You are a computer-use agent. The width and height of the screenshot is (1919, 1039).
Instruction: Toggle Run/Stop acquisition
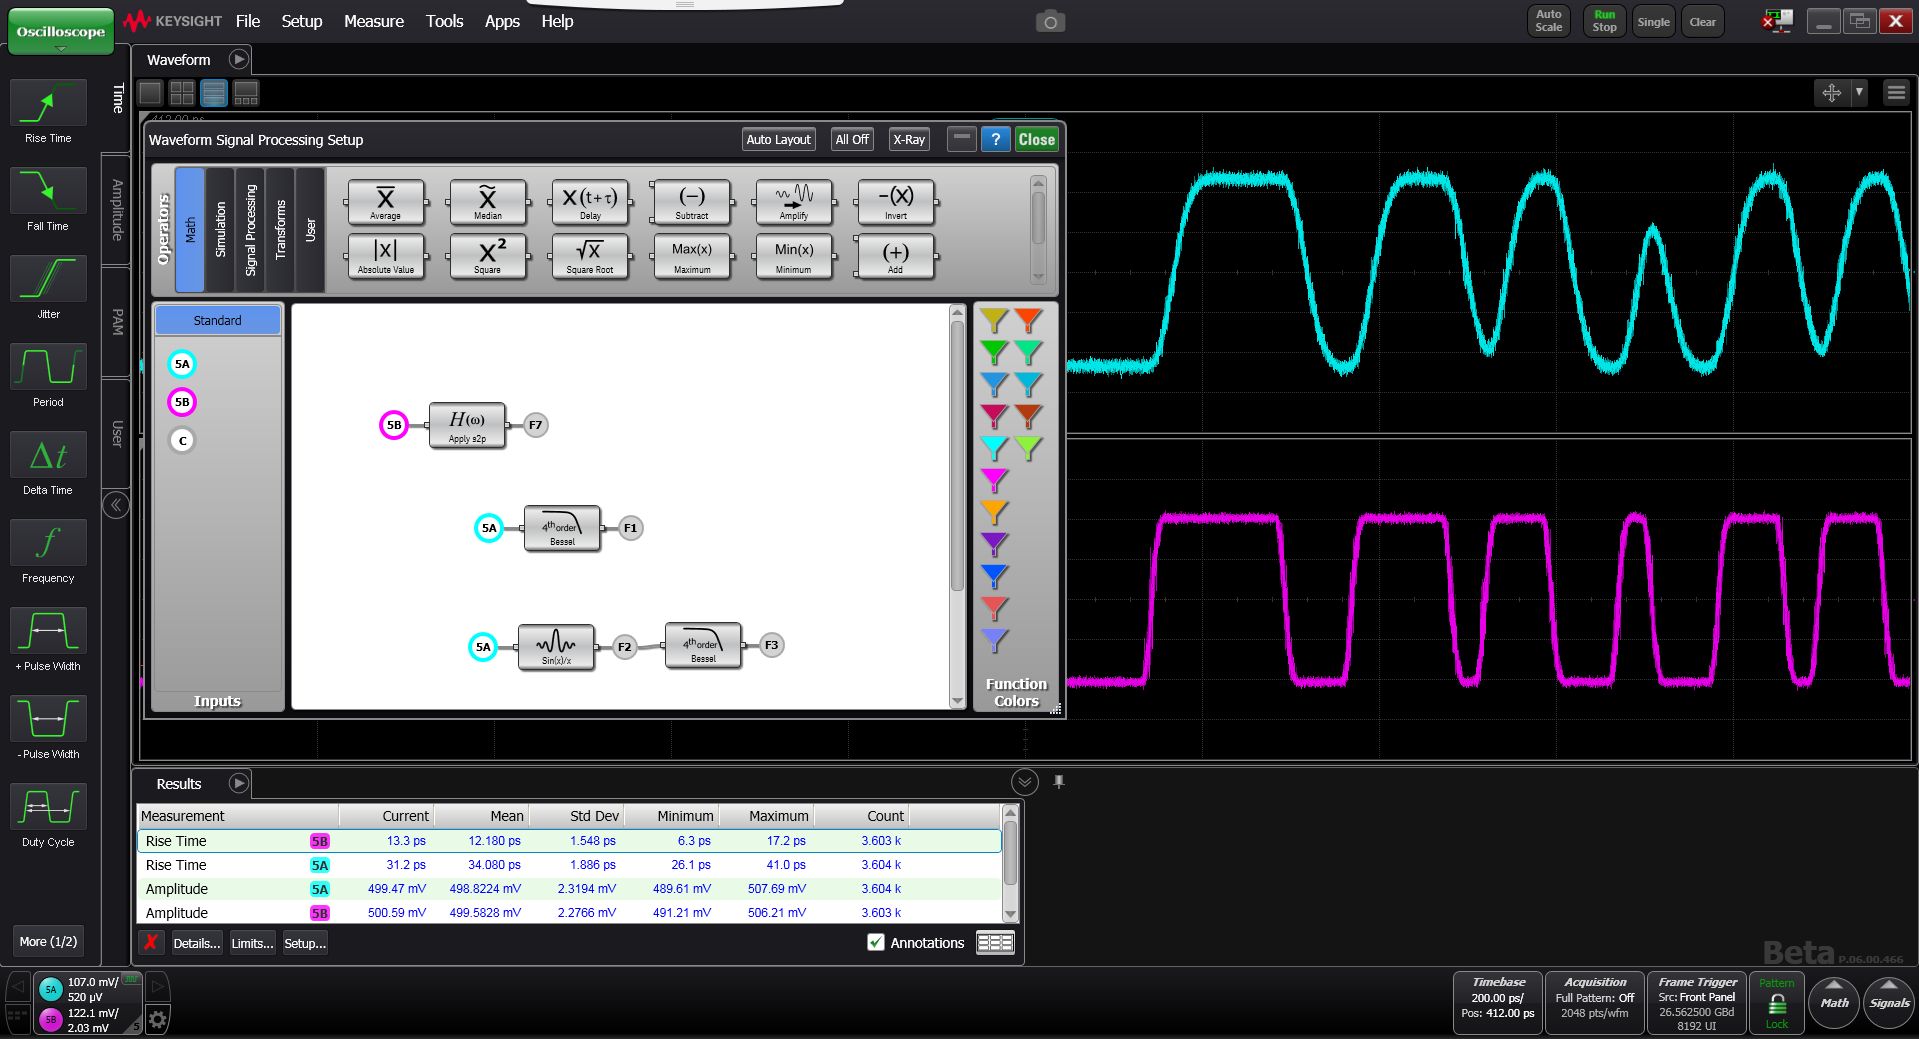[x=1604, y=21]
